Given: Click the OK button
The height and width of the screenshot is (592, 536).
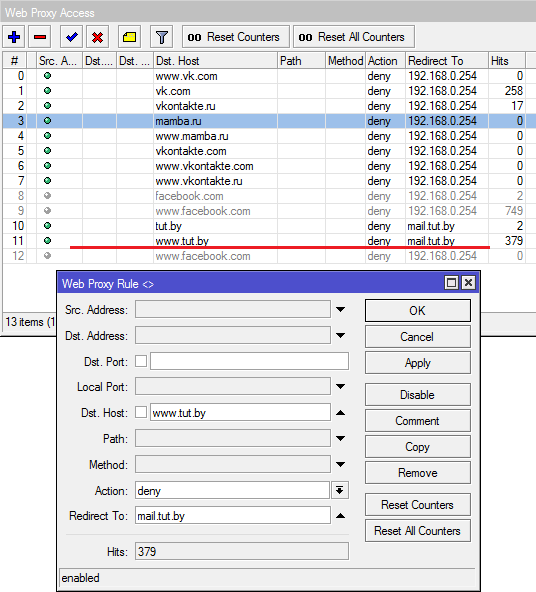Looking at the screenshot, I should pos(418,311).
